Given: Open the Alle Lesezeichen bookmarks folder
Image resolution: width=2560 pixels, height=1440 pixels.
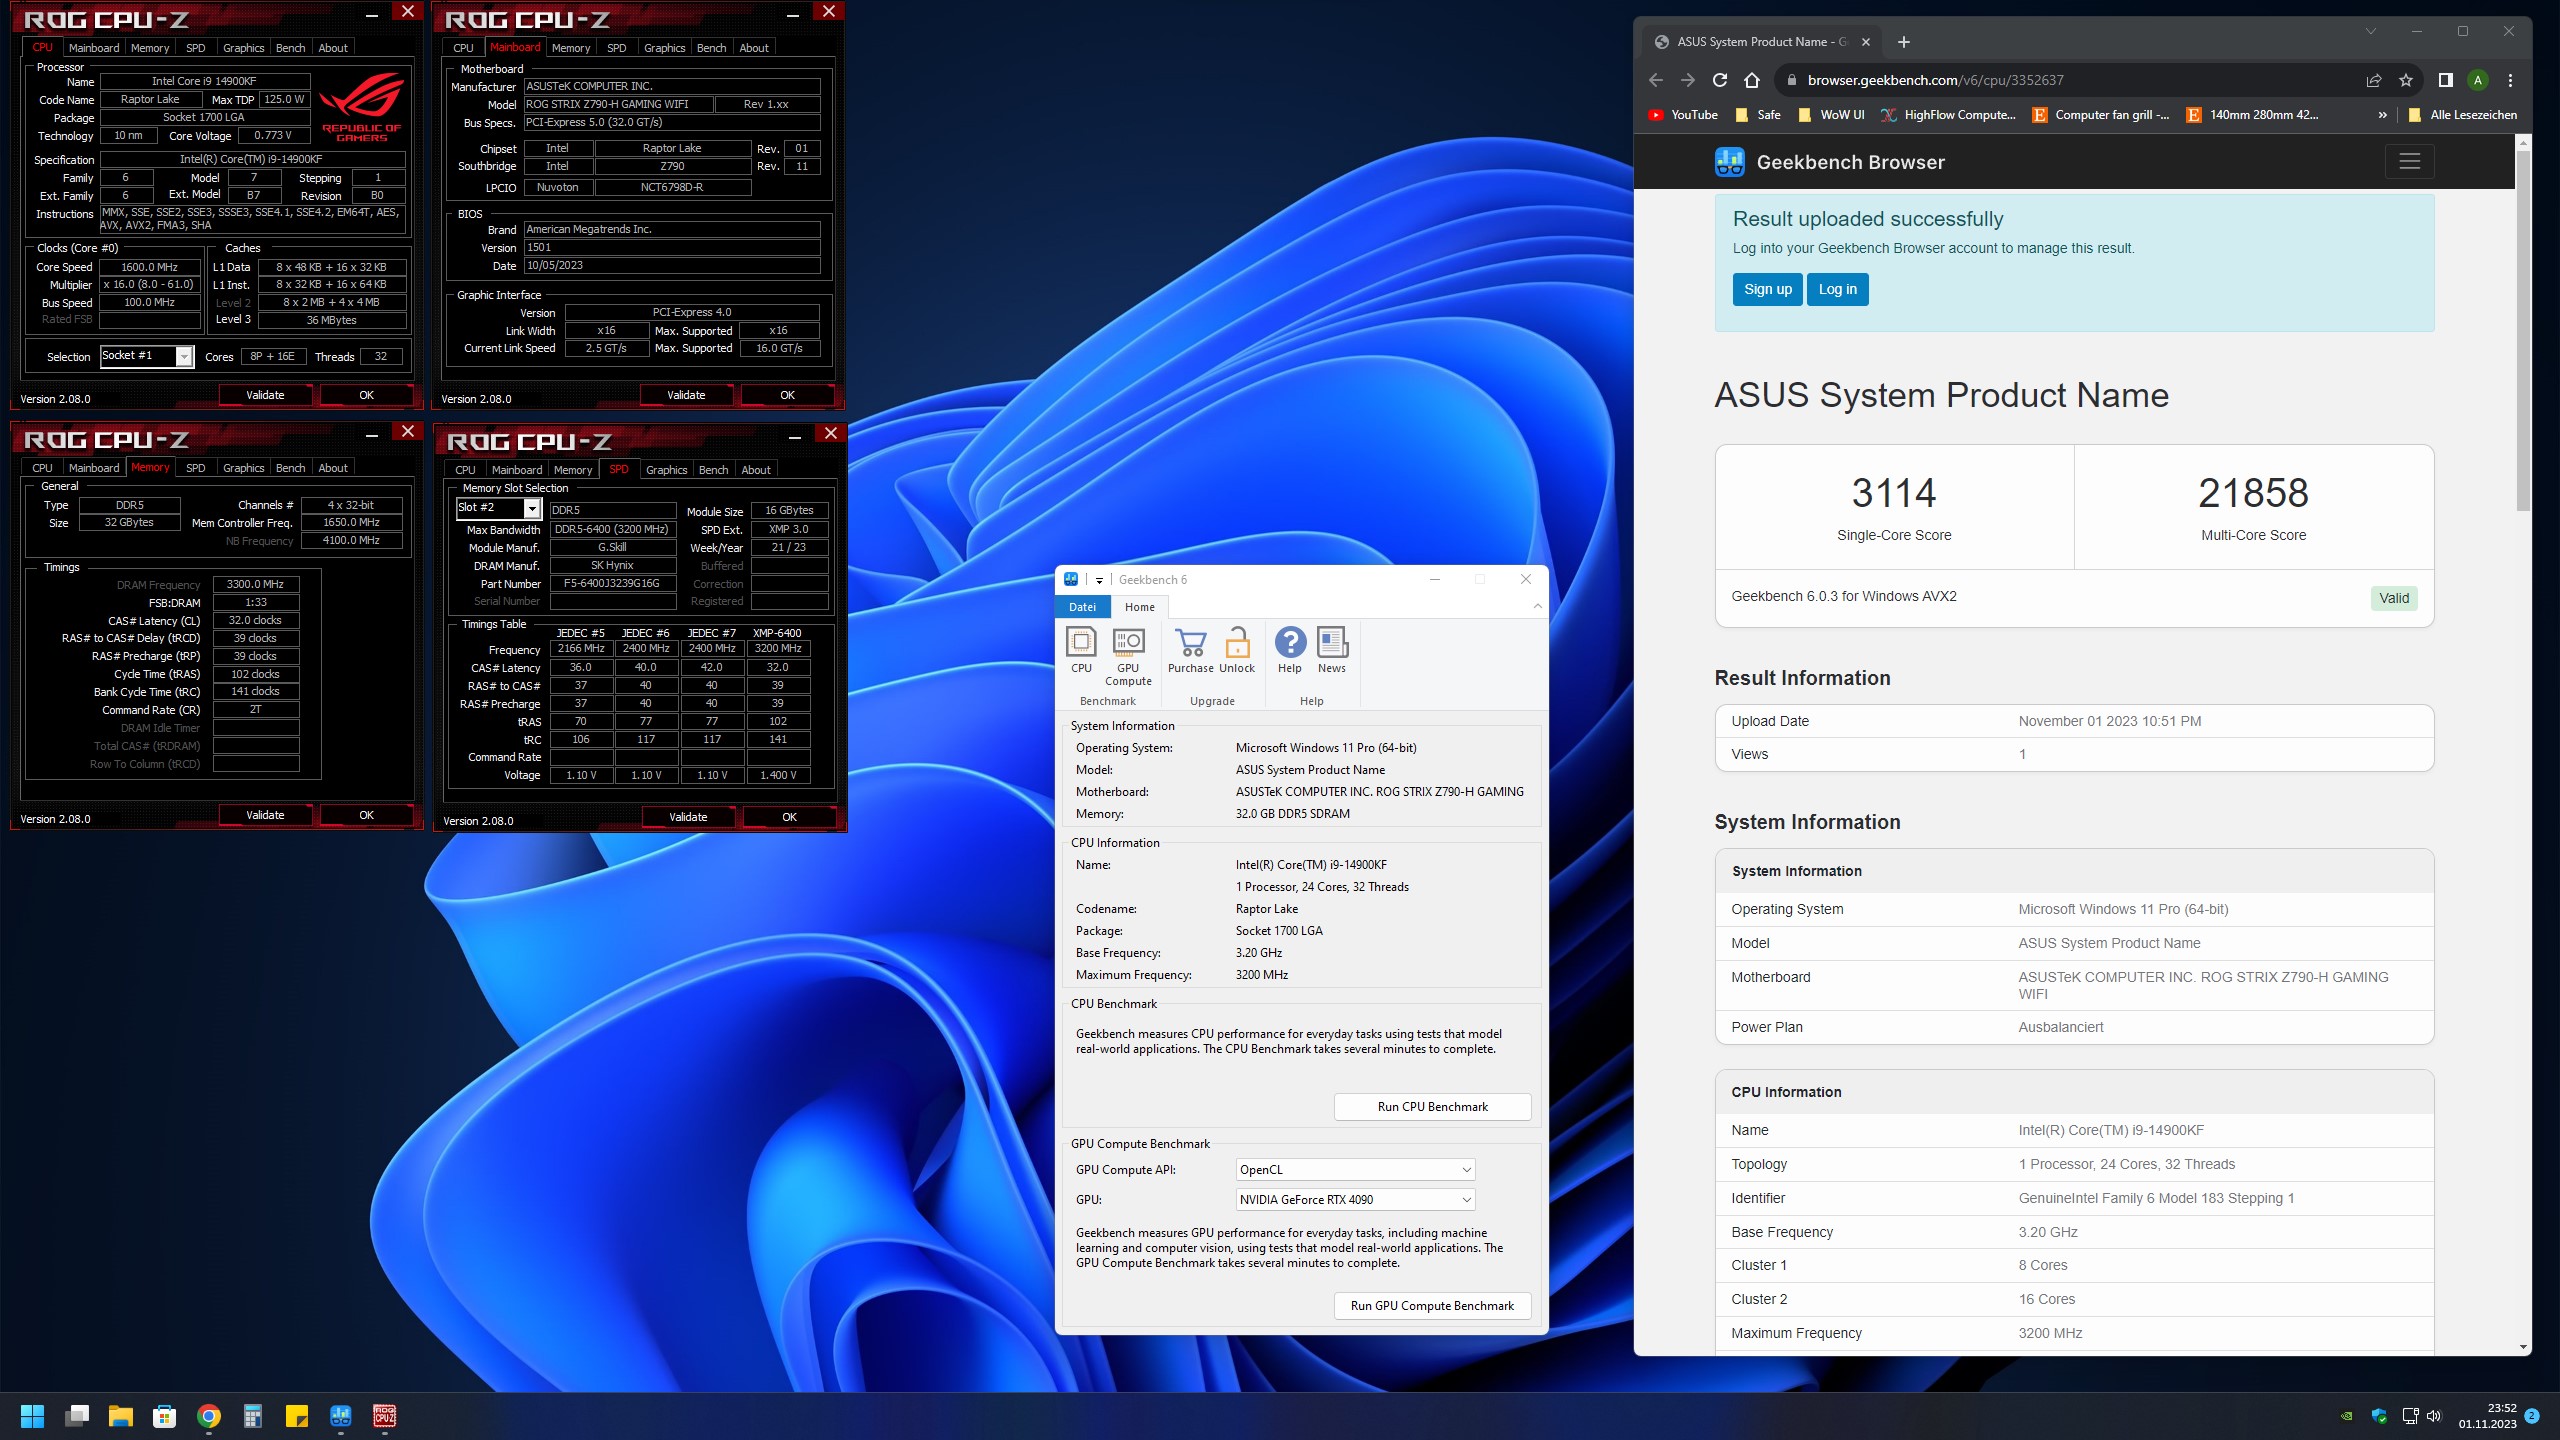Looking at the screenshot, I should click(x=2462, y=115).
